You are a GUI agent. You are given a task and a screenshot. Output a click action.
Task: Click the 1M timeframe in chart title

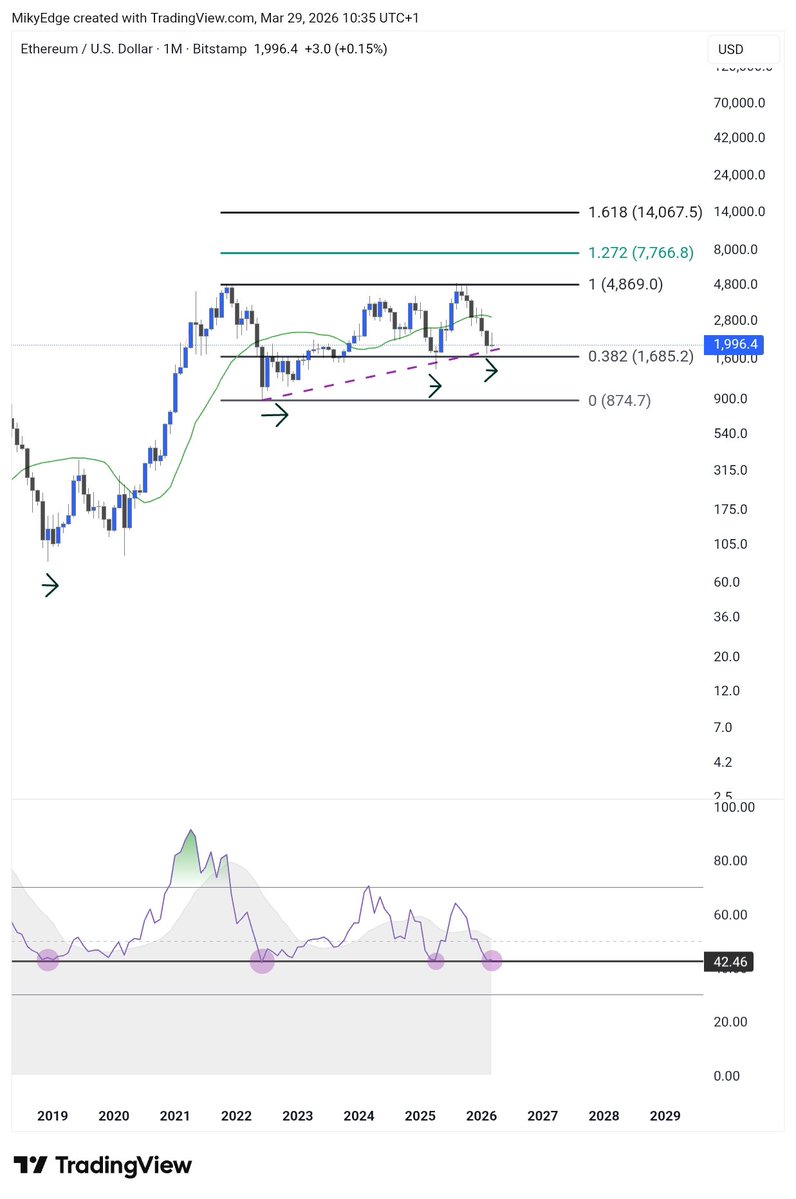173,49
